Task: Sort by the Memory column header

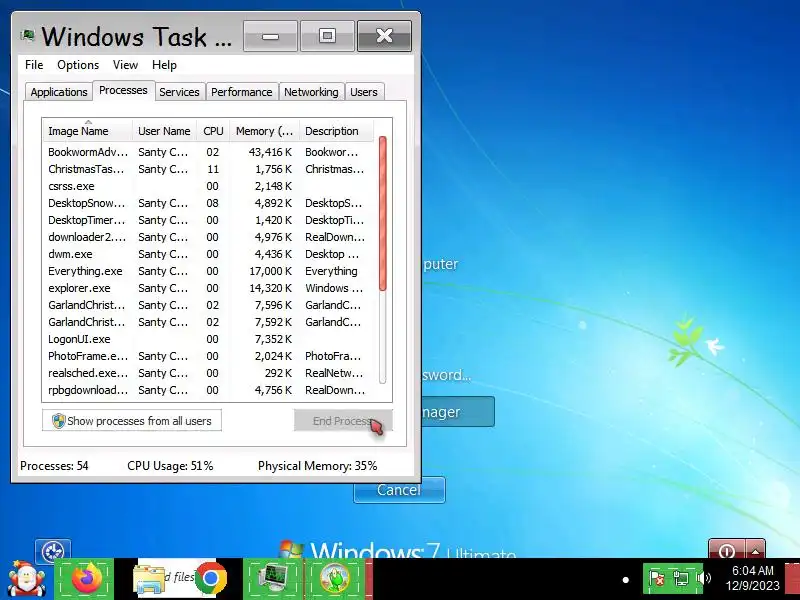Action: pos(264,131)
